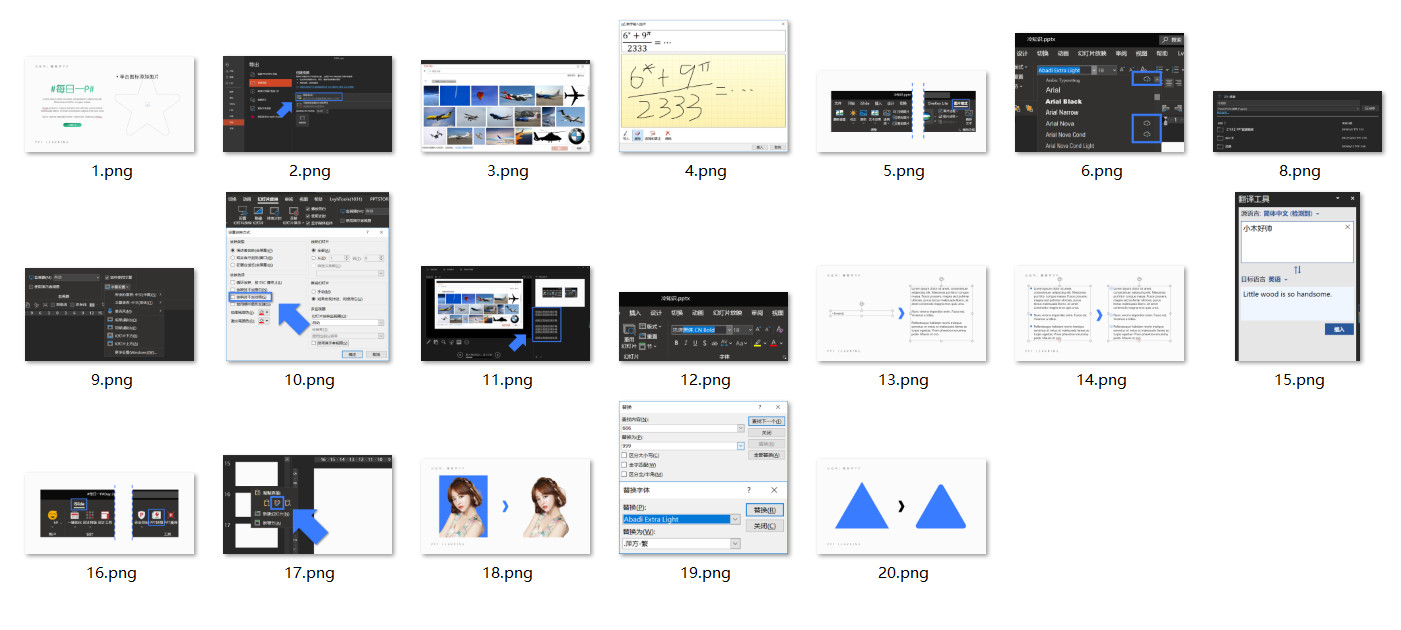Click the file name "8.png"

tap(1298, 171)
